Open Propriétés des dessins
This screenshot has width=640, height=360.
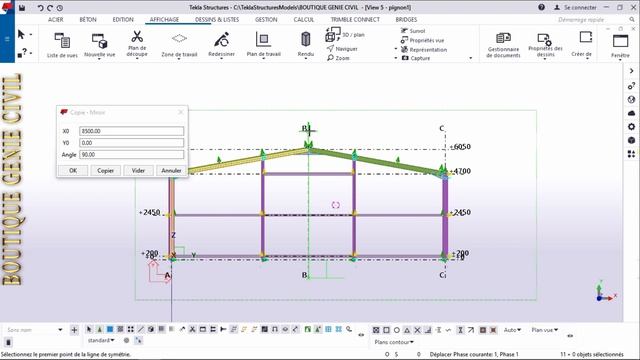click(545, 45)
